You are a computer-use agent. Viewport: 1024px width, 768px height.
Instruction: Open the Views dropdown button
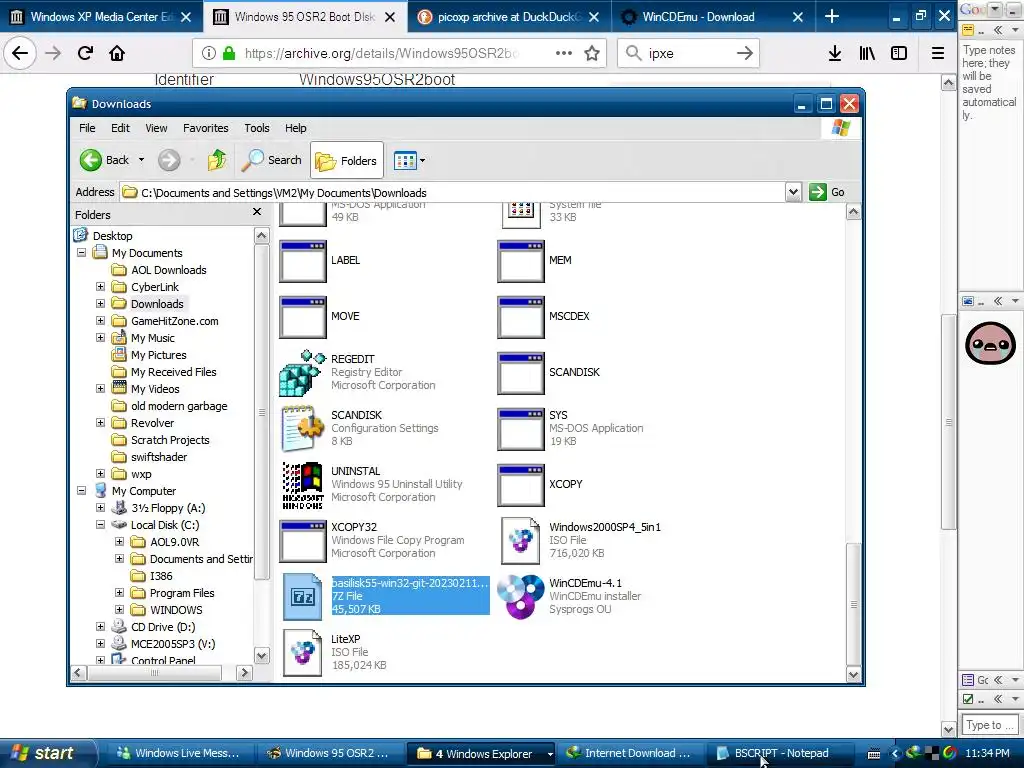point(409,161)
